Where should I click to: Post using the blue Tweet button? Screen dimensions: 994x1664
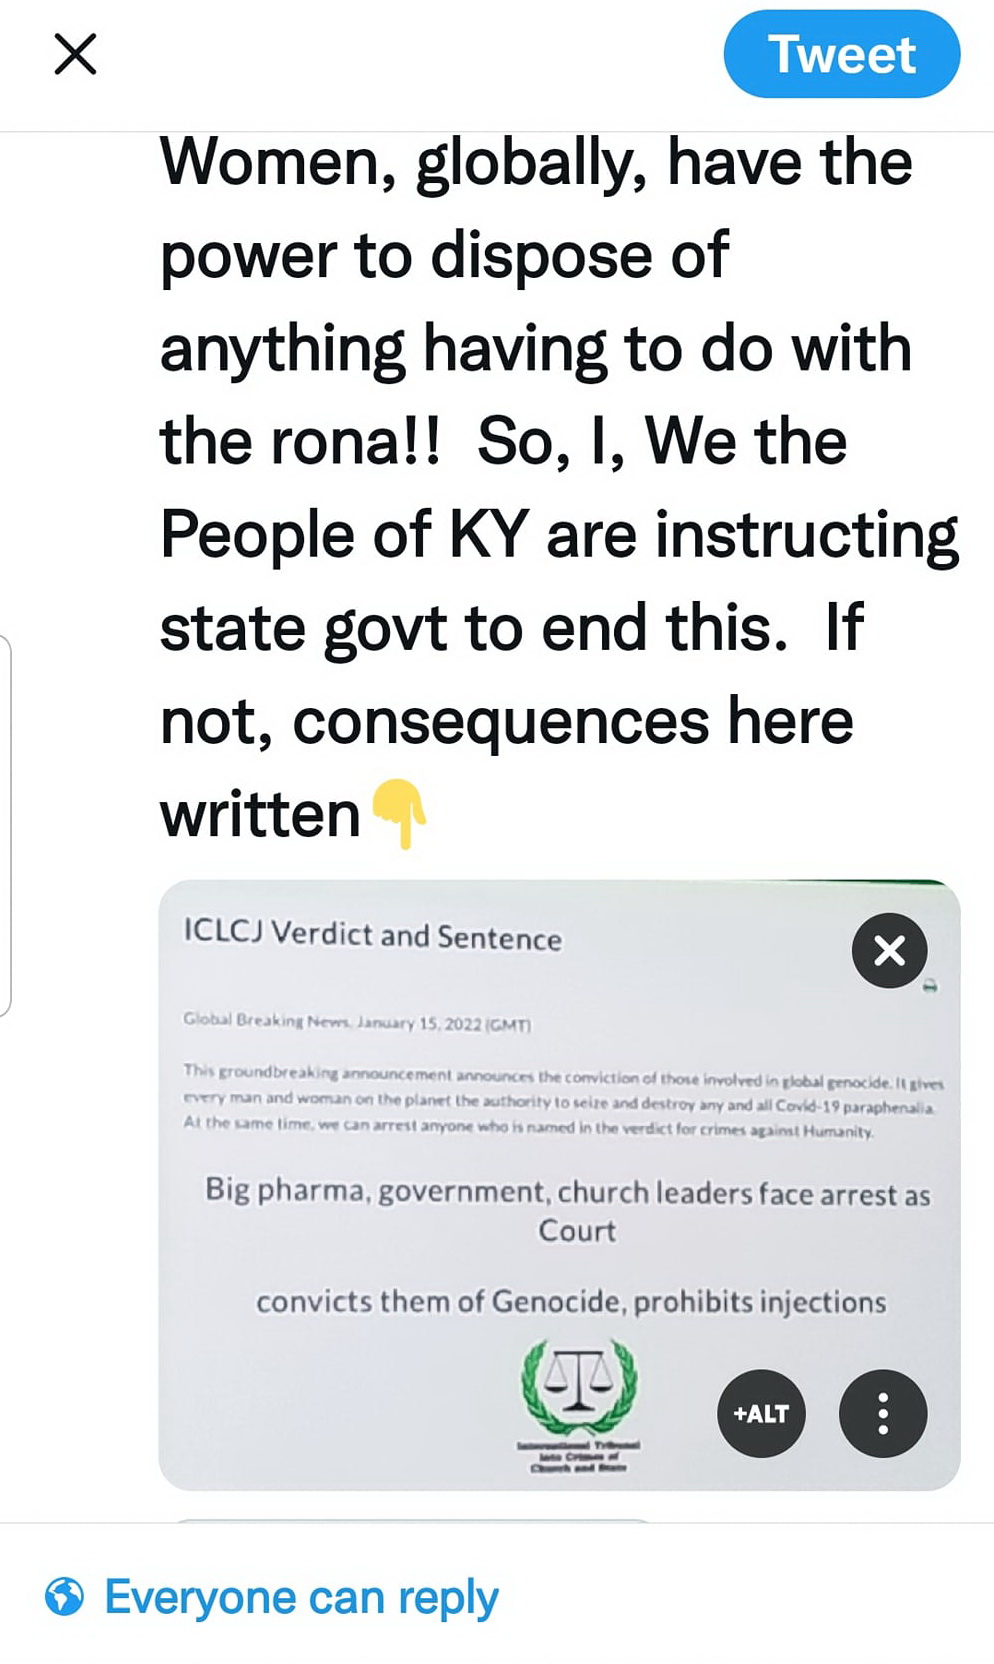point(841,54)
